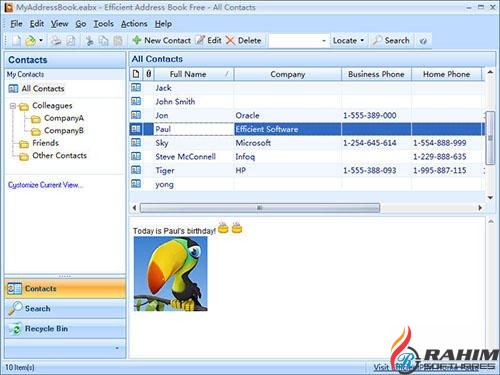Select All Contacts in the sidebar

pos(36,89)
